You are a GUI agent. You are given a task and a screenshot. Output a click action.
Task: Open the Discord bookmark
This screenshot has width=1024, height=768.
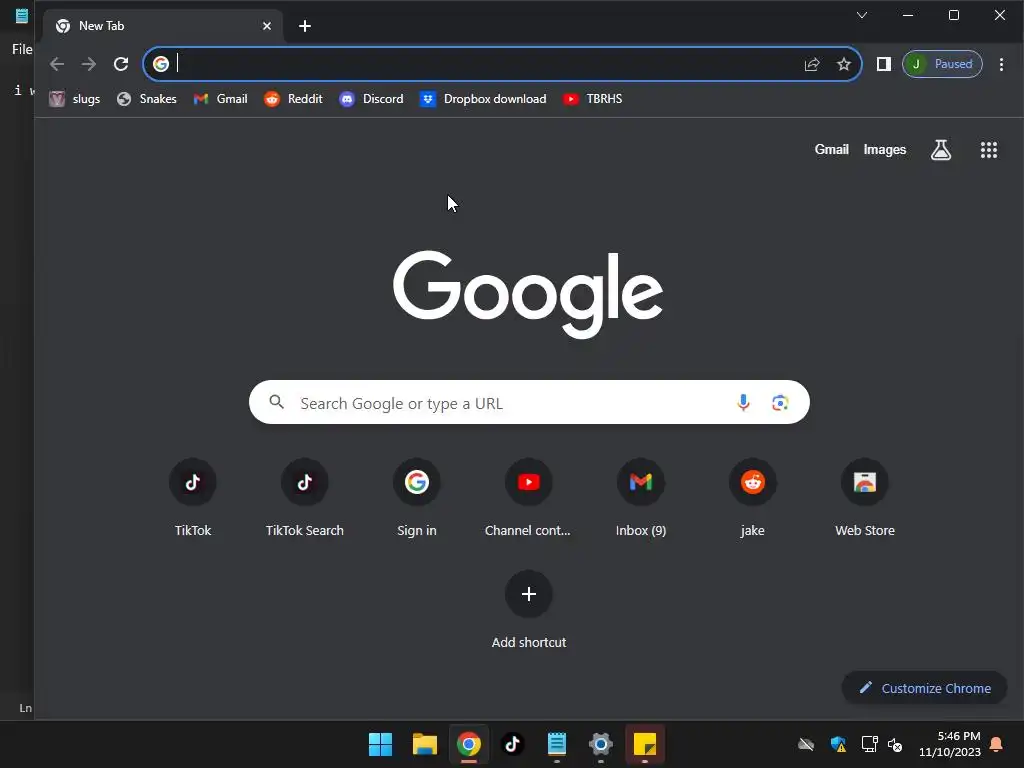(372, 99)
